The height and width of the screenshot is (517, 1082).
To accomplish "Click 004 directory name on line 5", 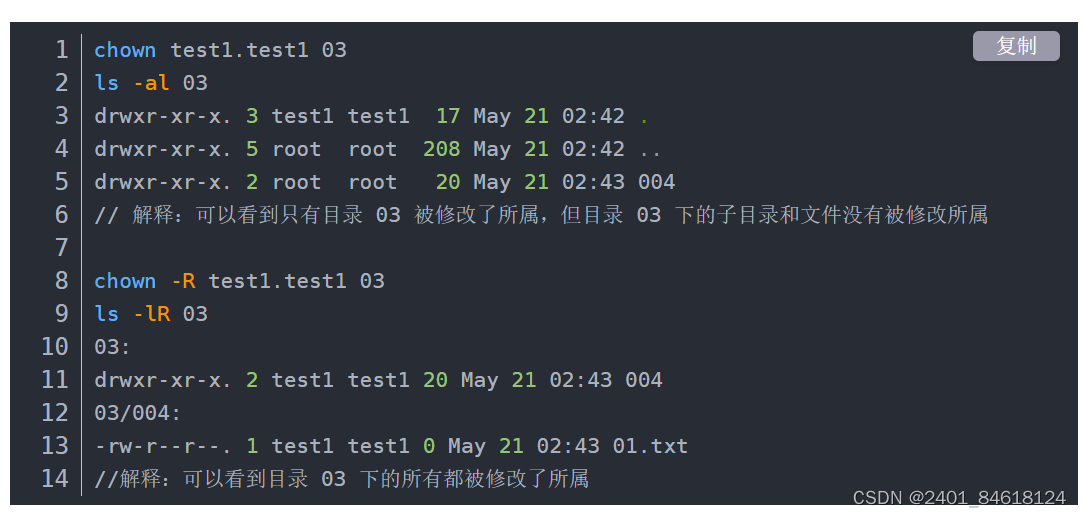I will pyautogui.click(x=656, y=182).
